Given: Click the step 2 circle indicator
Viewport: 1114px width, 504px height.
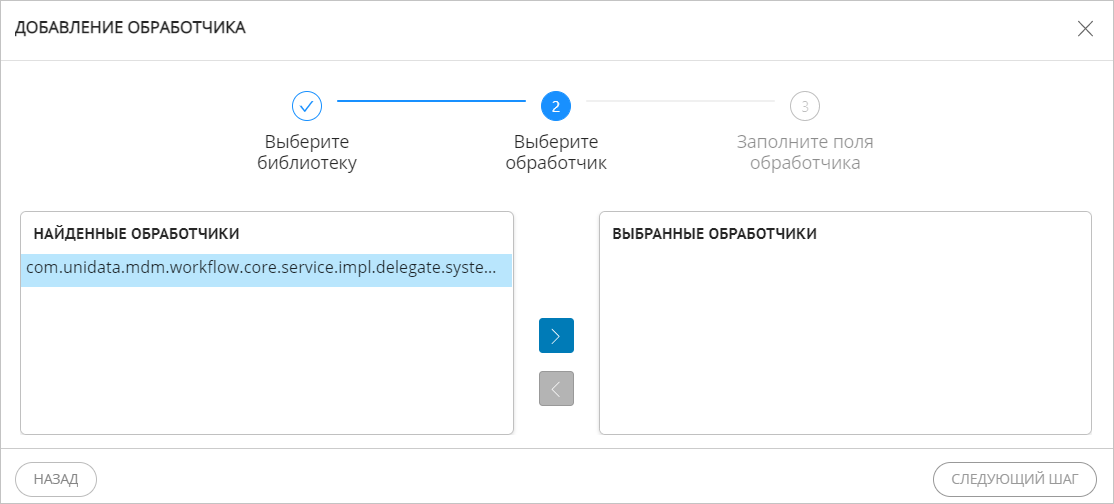Looking at the screenshot, I should [x=555, y=105].
